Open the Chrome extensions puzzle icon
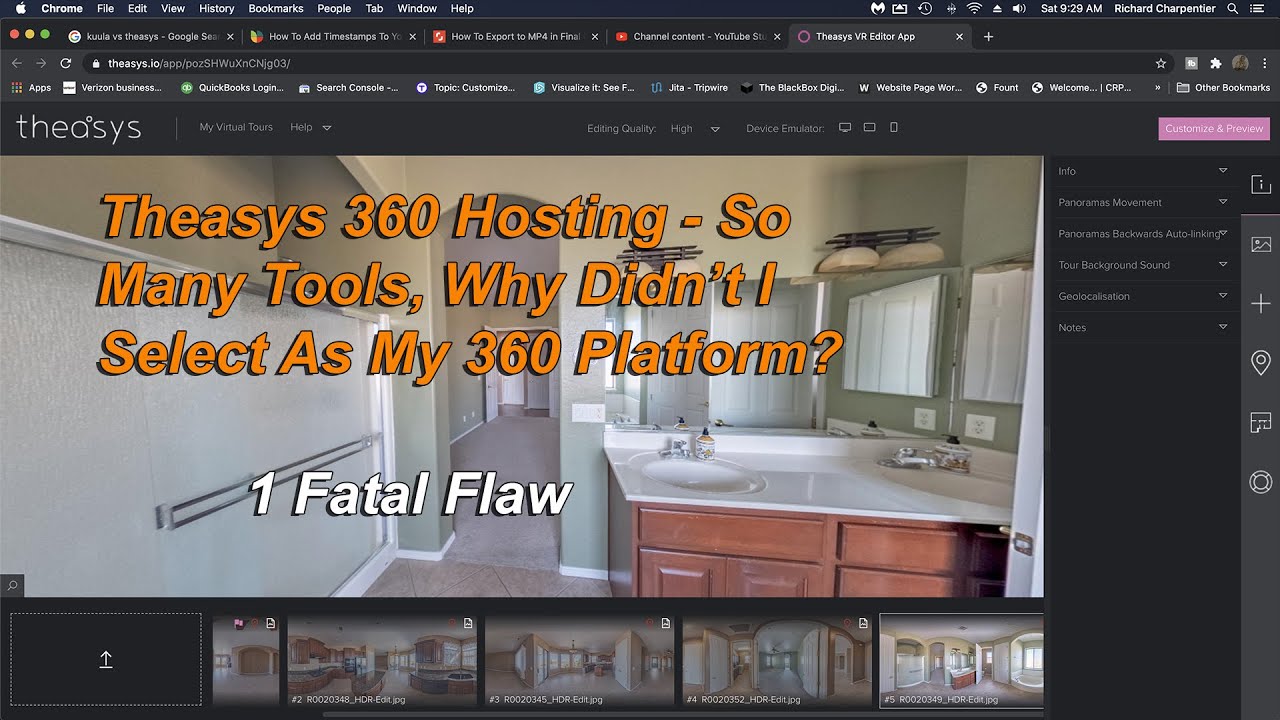This screenshot has width=1280, height=720. tap(1216, 63)
